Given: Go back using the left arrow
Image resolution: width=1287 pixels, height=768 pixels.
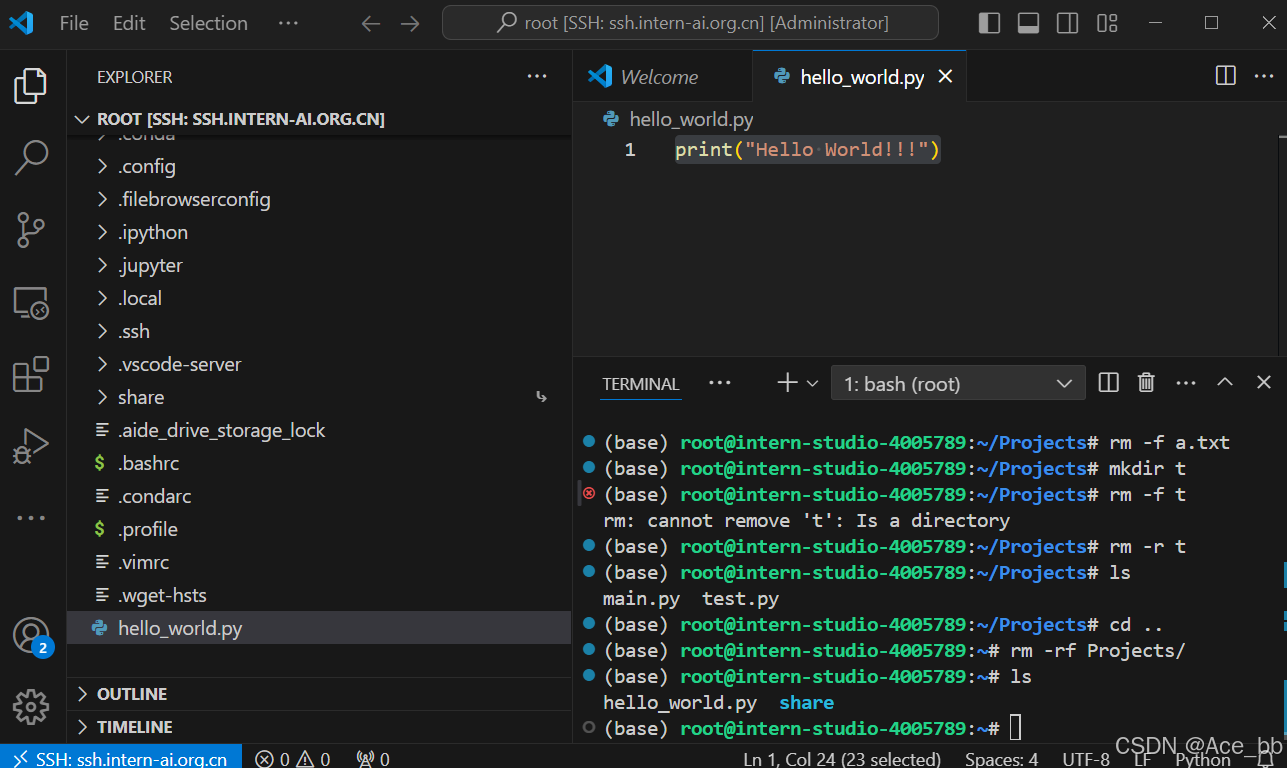Looking at the screenshot, I should pos(371,23).
